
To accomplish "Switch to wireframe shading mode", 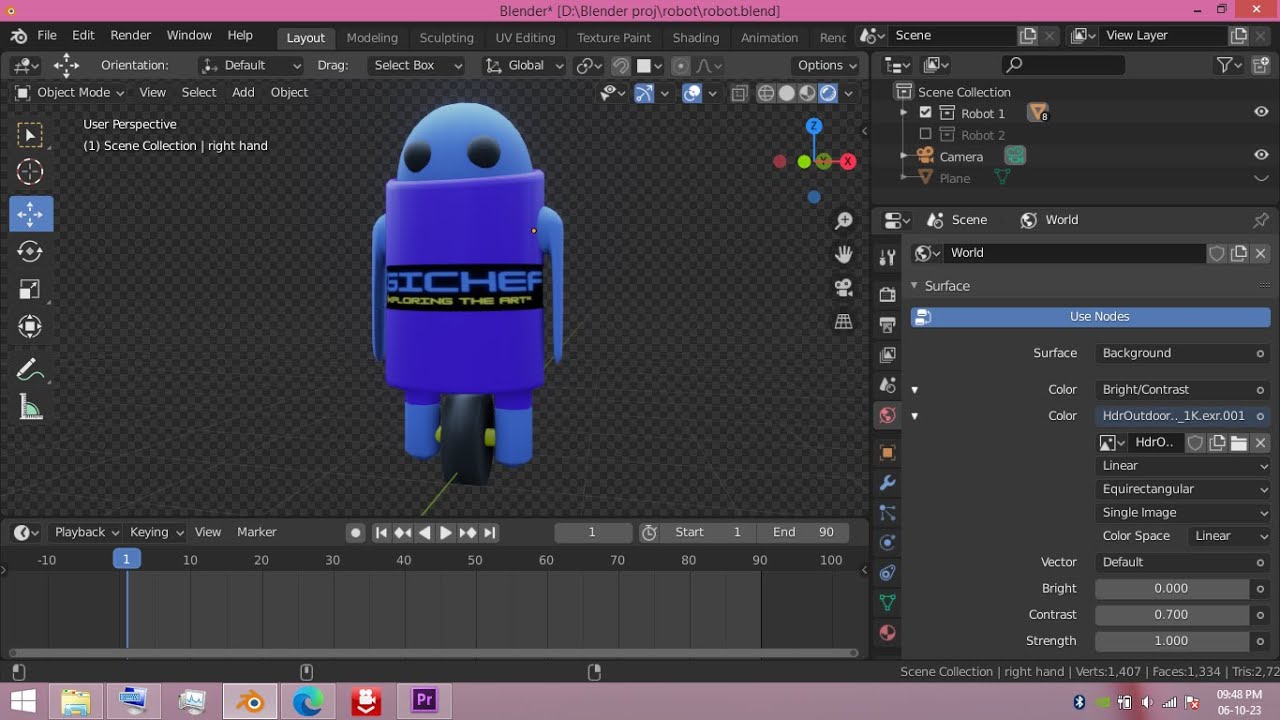I will [x=766, y=93].
